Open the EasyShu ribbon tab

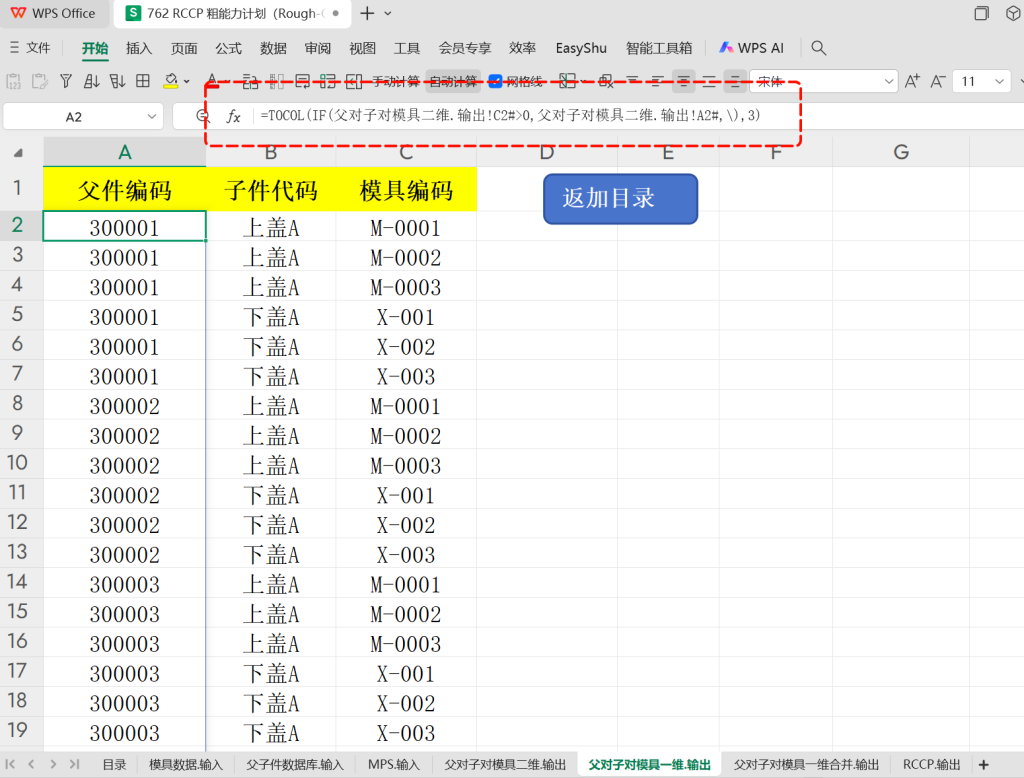click(581, 48)
